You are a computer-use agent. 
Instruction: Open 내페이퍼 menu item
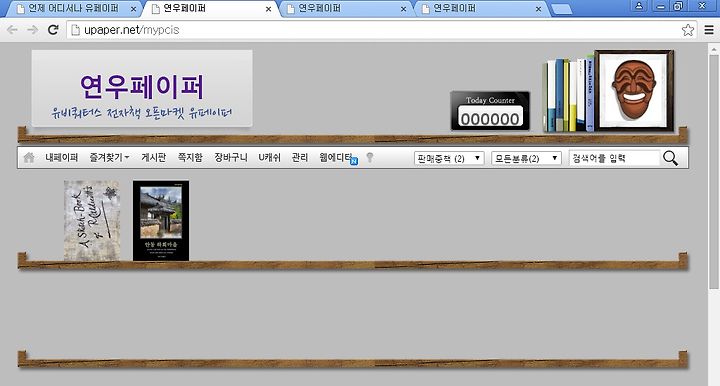point(62,157)
